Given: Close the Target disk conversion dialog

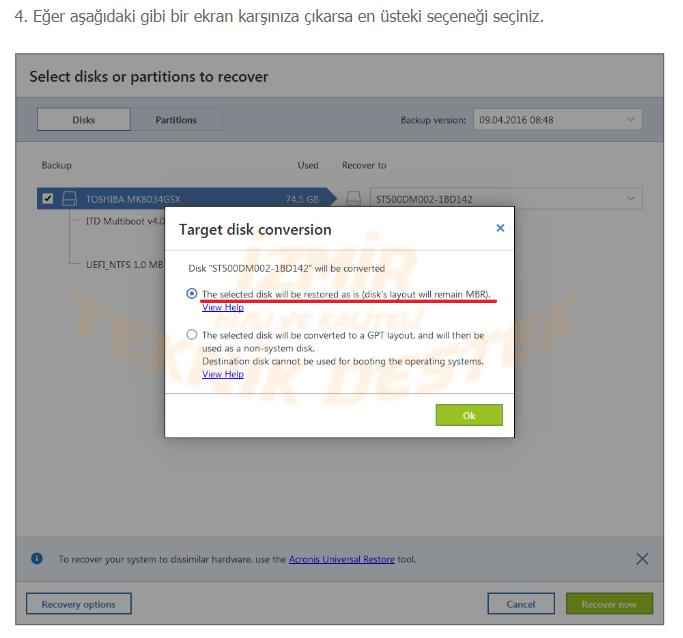Looking at the screenshot, I should pyautogui.click(x=500, y=228).
